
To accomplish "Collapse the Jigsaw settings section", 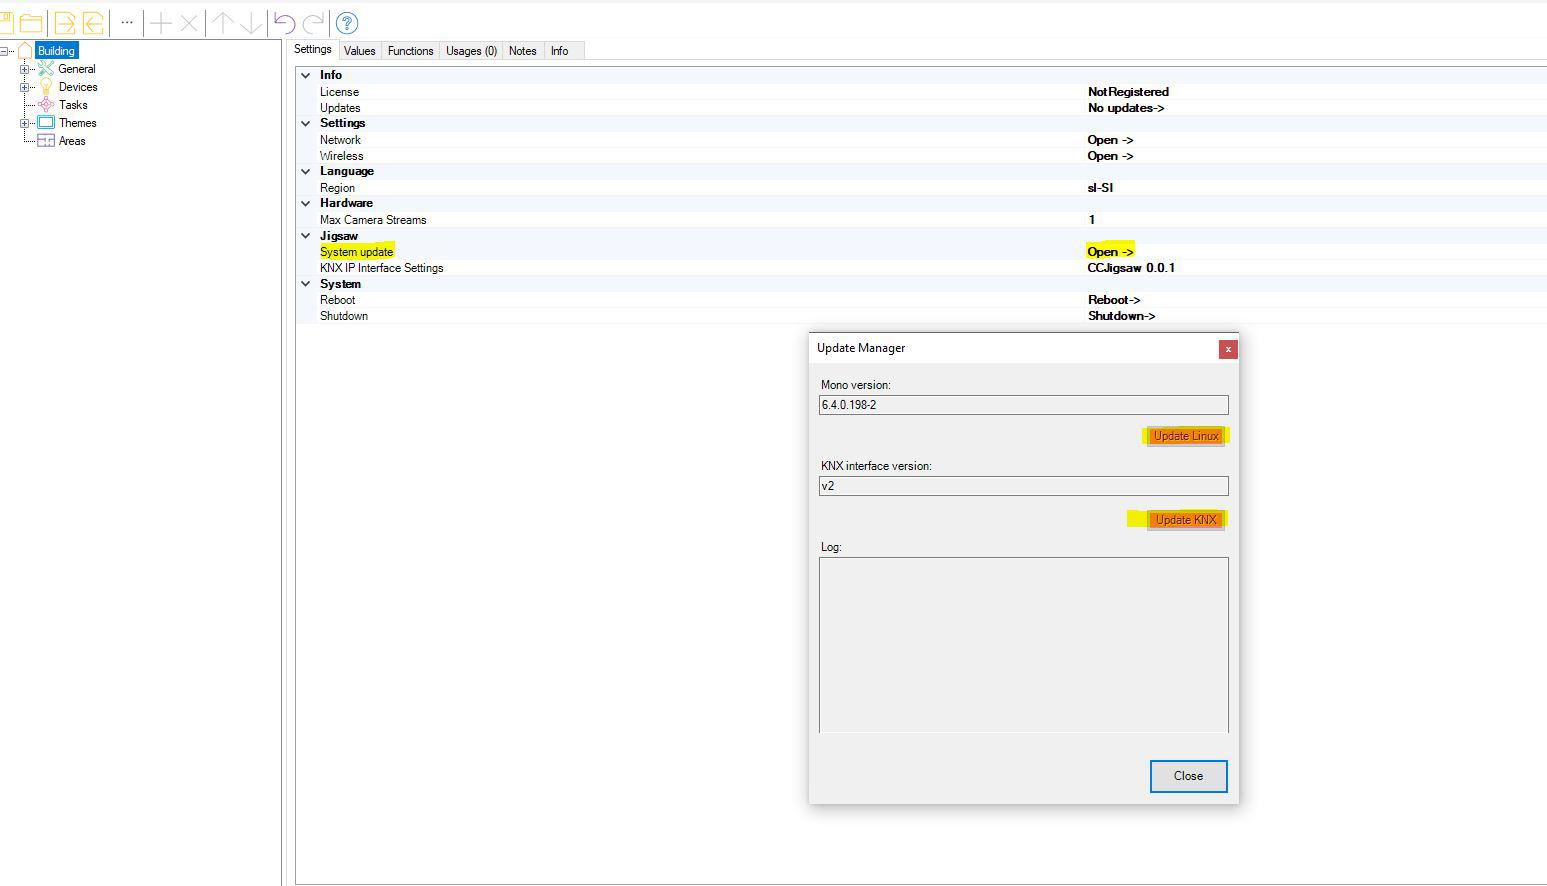I will (x=306, y=236).
